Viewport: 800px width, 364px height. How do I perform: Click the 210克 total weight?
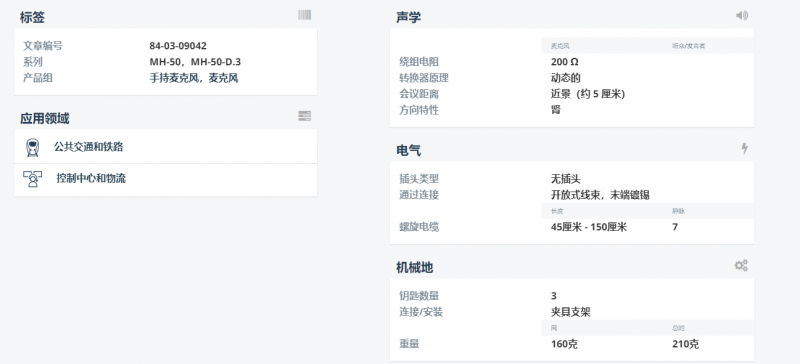pyautogui.click(x=686, y=344)
